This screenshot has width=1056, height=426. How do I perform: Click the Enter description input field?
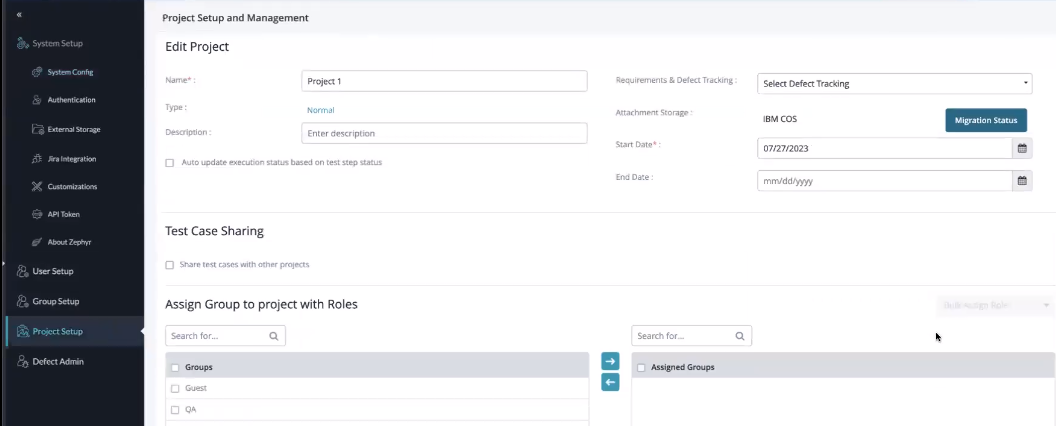coord(443,133)
